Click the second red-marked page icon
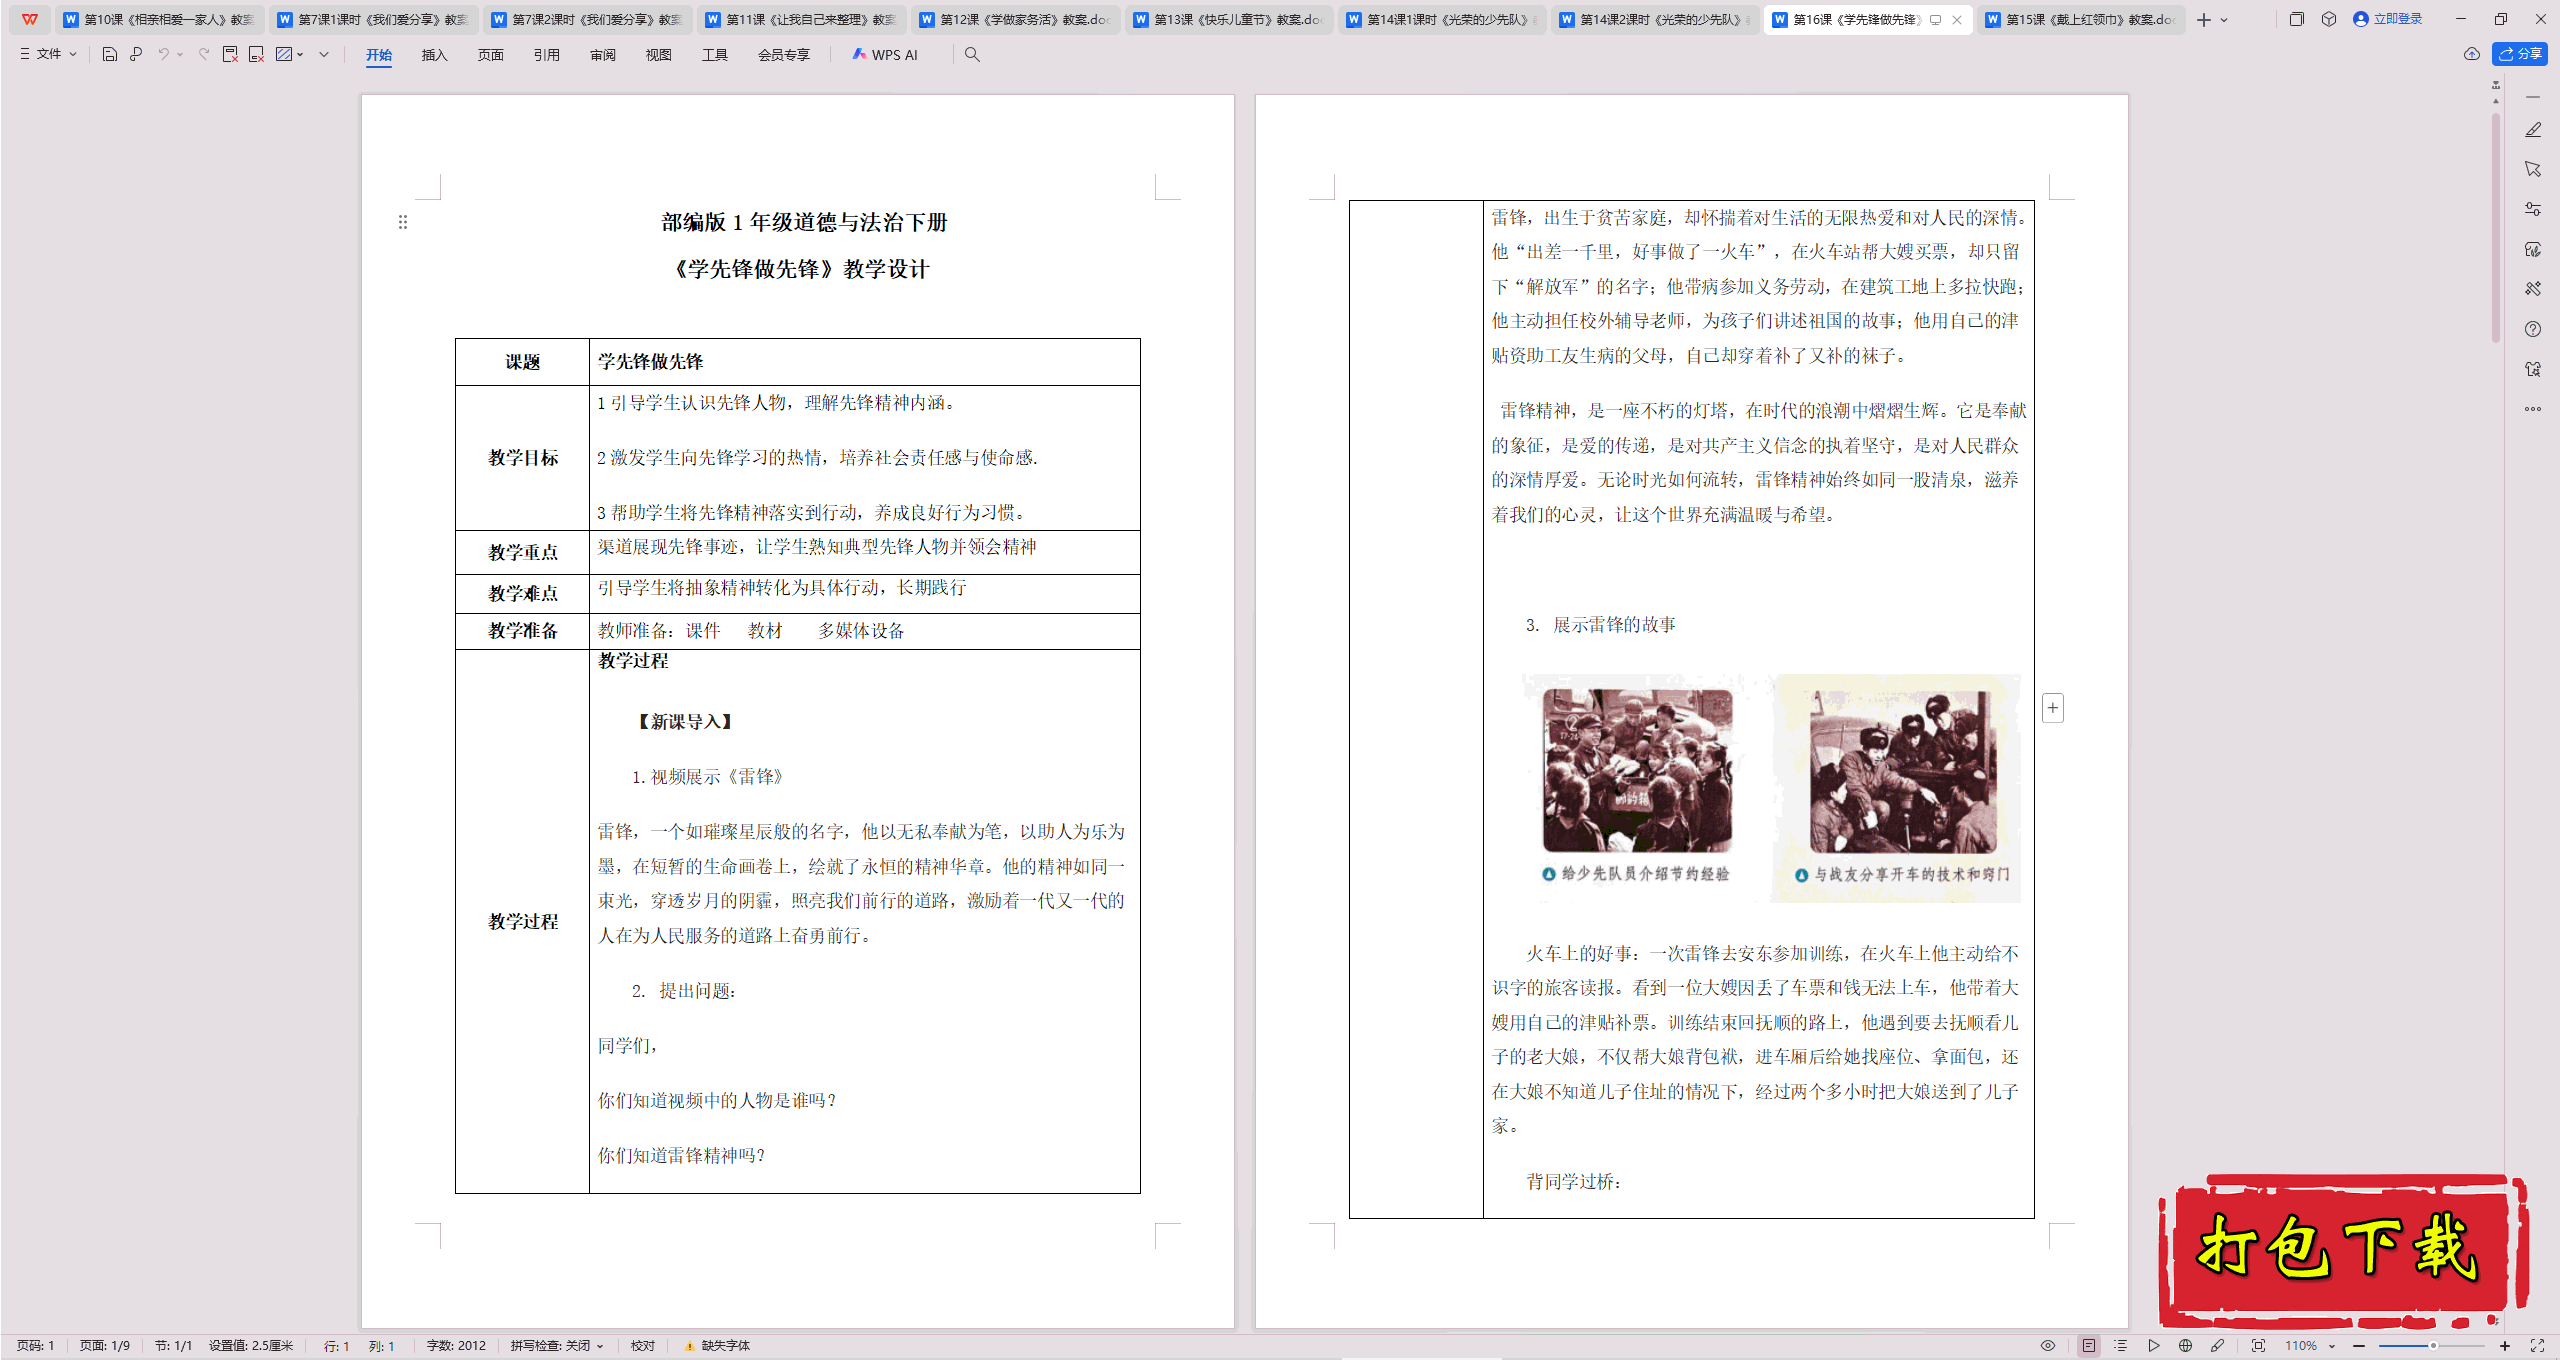 pos(256,54)
